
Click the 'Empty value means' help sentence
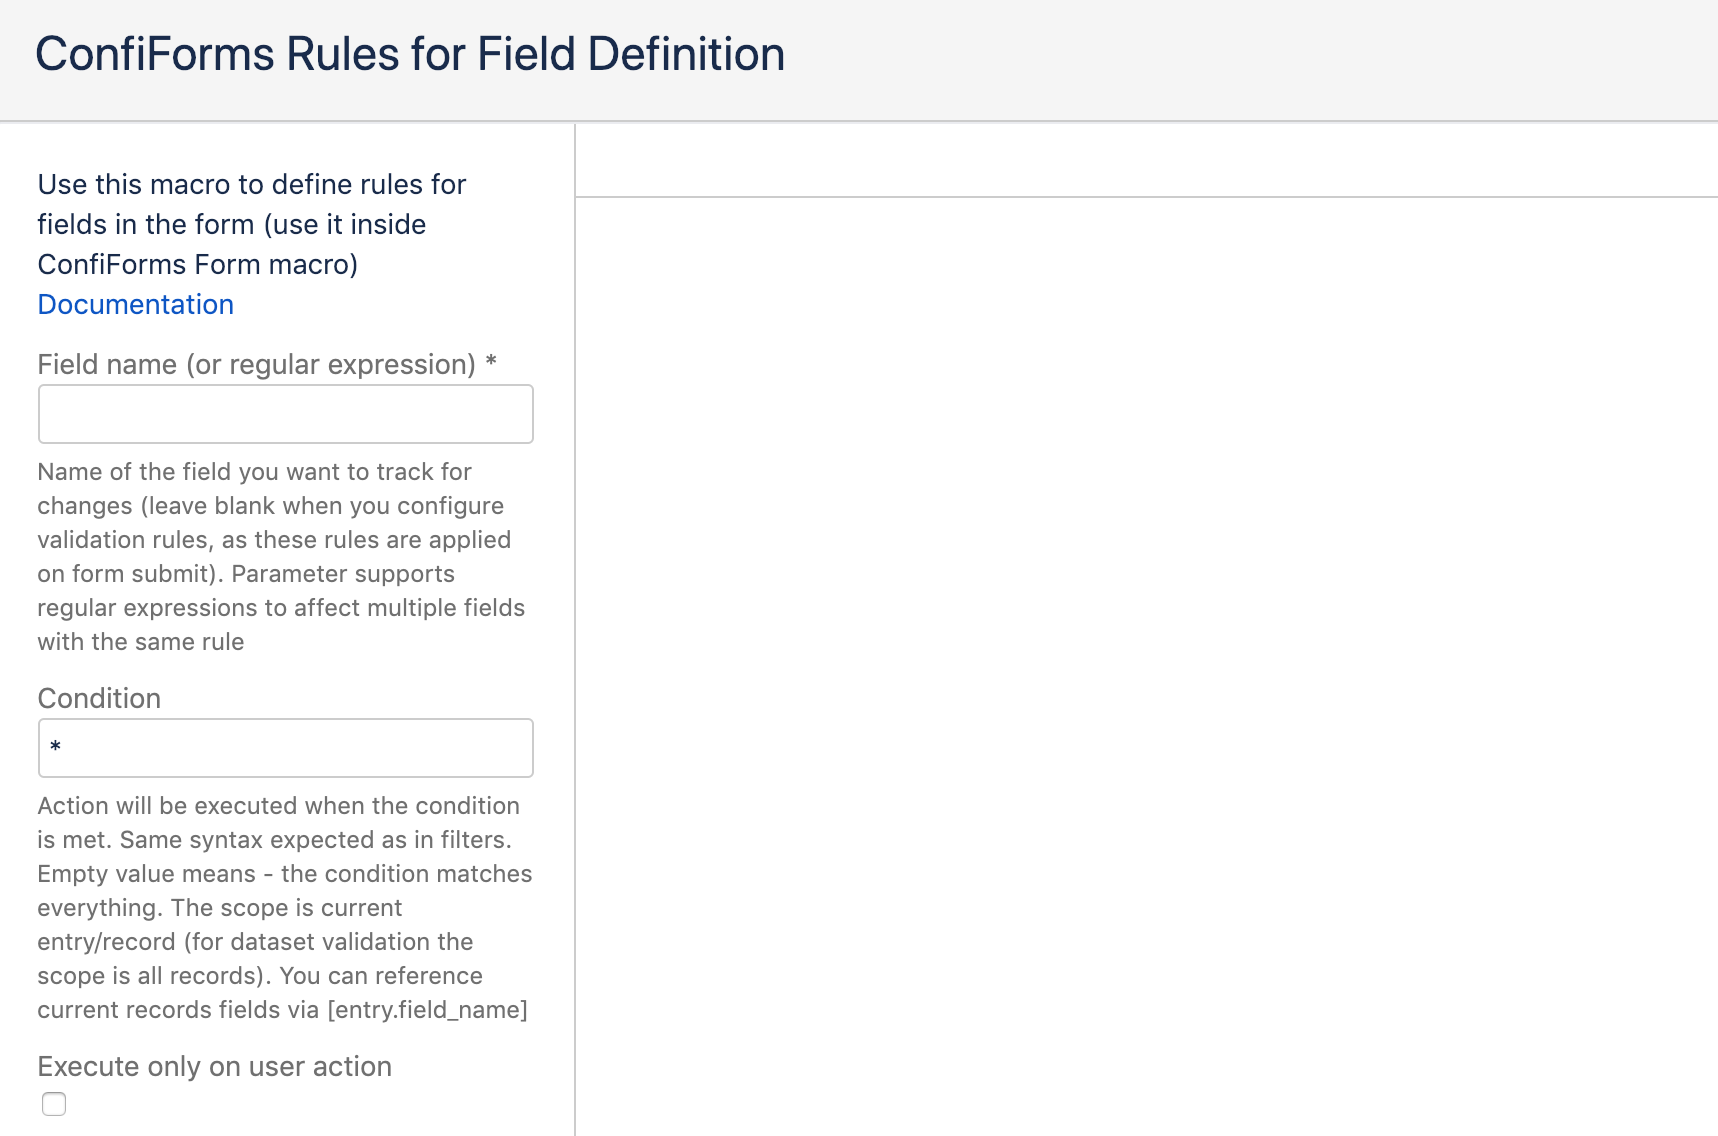(x=146, y=874)
